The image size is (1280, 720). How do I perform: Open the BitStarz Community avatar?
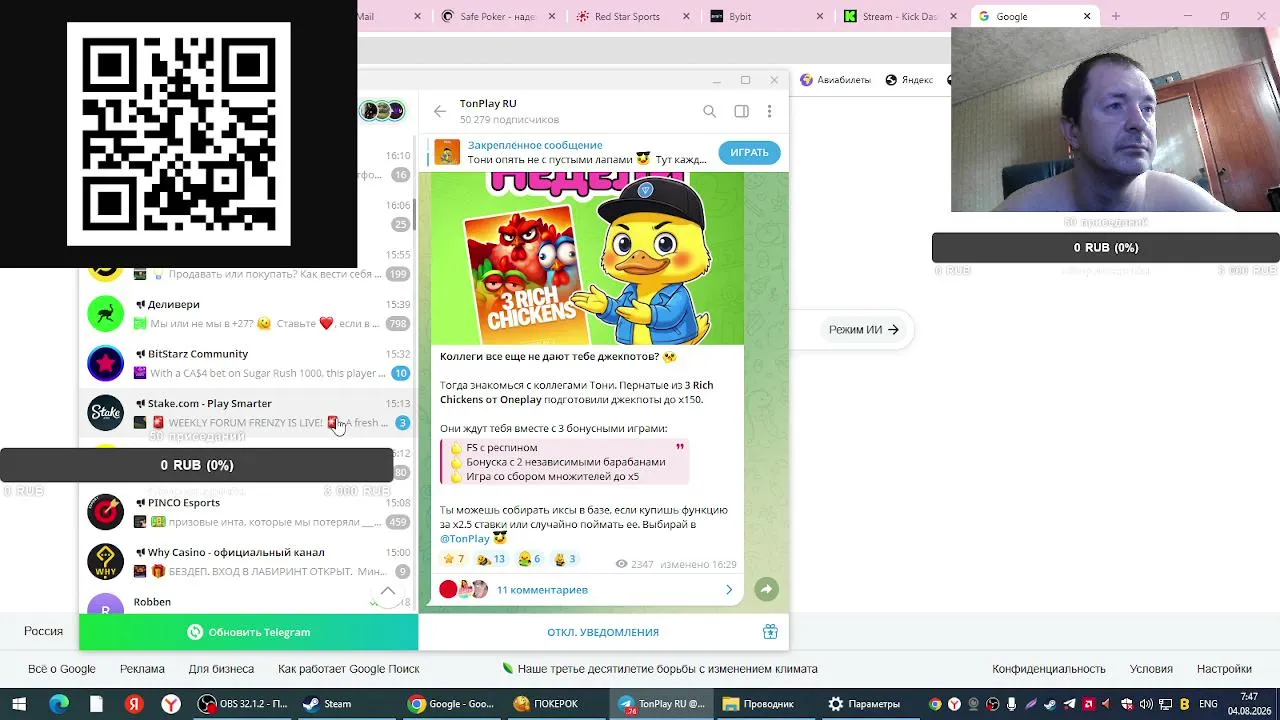(x=105, y=363)
